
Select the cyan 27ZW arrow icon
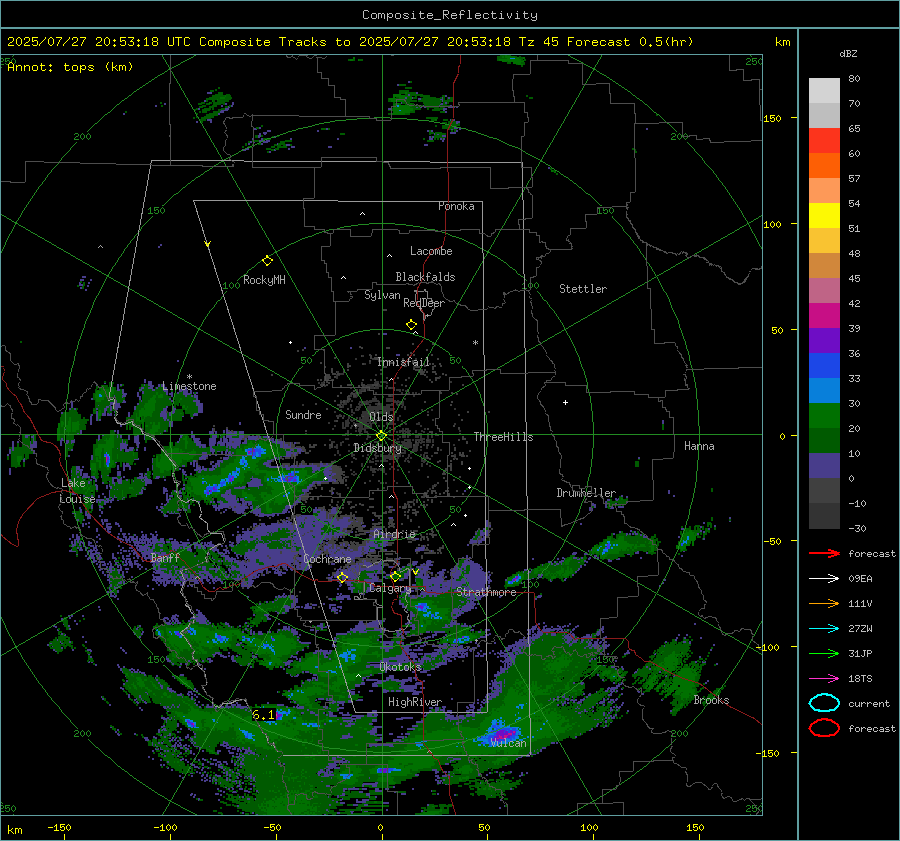[x=824, y=629]
